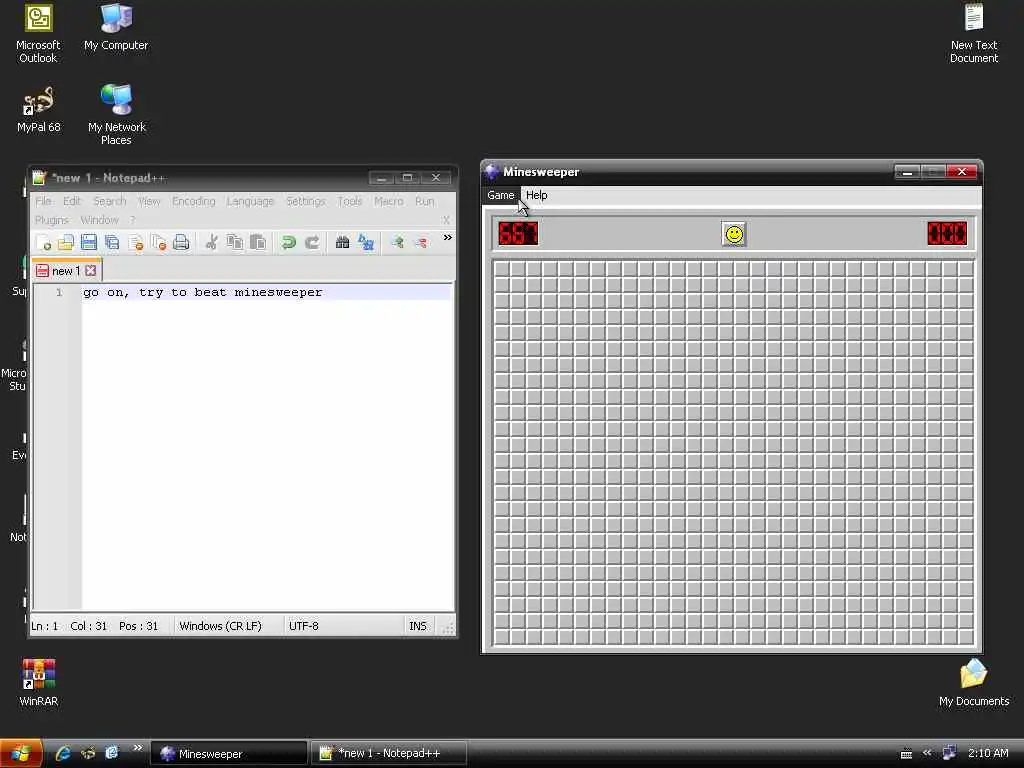
Task: Click 'UTF-8' encoding in Notepad++ status bar
Action: click(x=304, y=626)
